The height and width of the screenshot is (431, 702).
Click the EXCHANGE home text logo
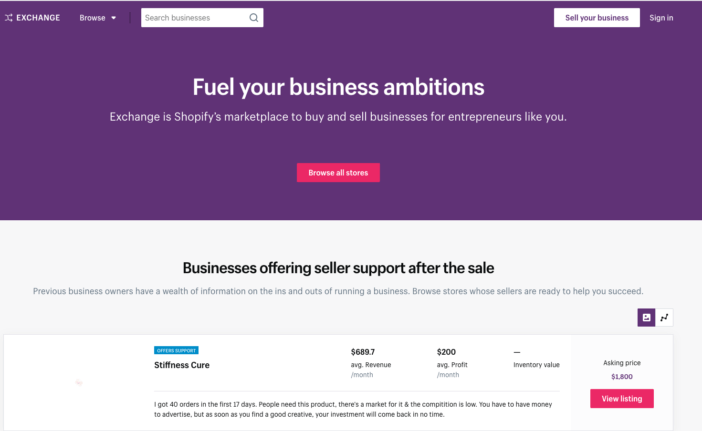(x=38, y=18)
